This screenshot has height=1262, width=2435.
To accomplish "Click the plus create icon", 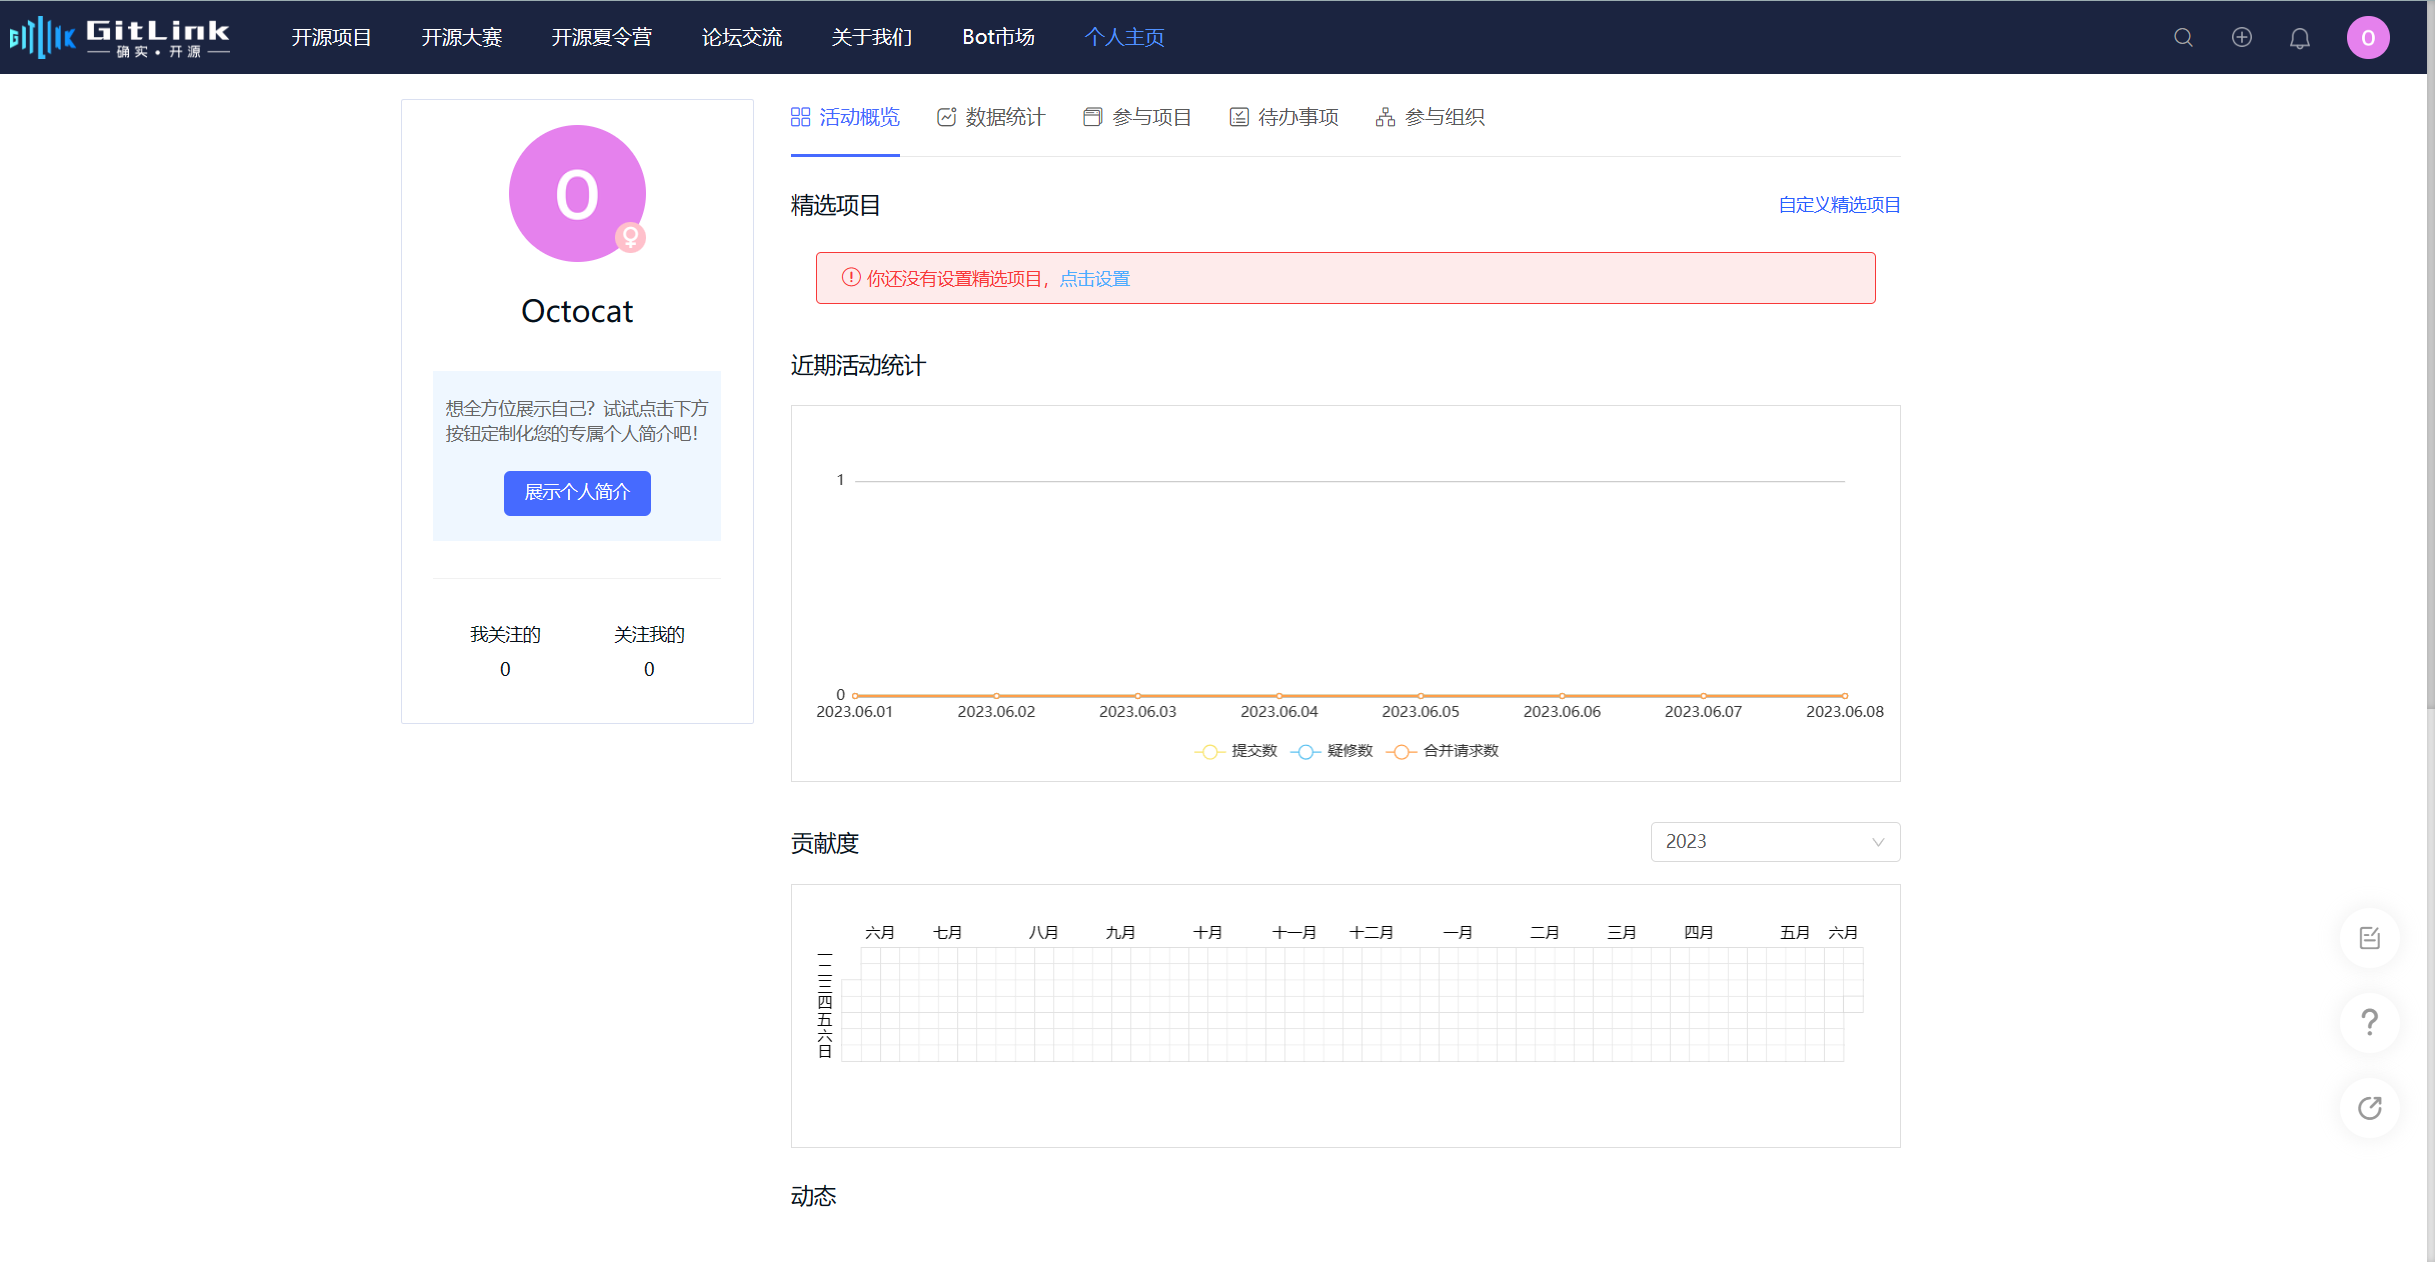I will (x=2241, y=38).
